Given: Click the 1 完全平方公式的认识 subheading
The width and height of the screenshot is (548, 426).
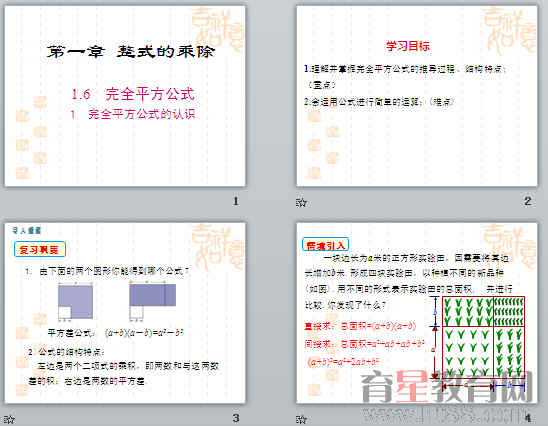Looking at the screenshot, I should 133,114.
